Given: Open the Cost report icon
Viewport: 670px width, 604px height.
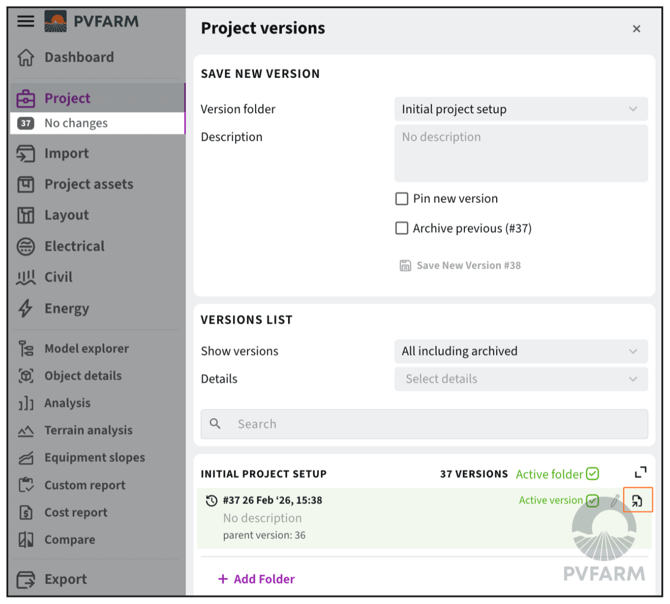Looking at the screenshot, I should point(26,512).
